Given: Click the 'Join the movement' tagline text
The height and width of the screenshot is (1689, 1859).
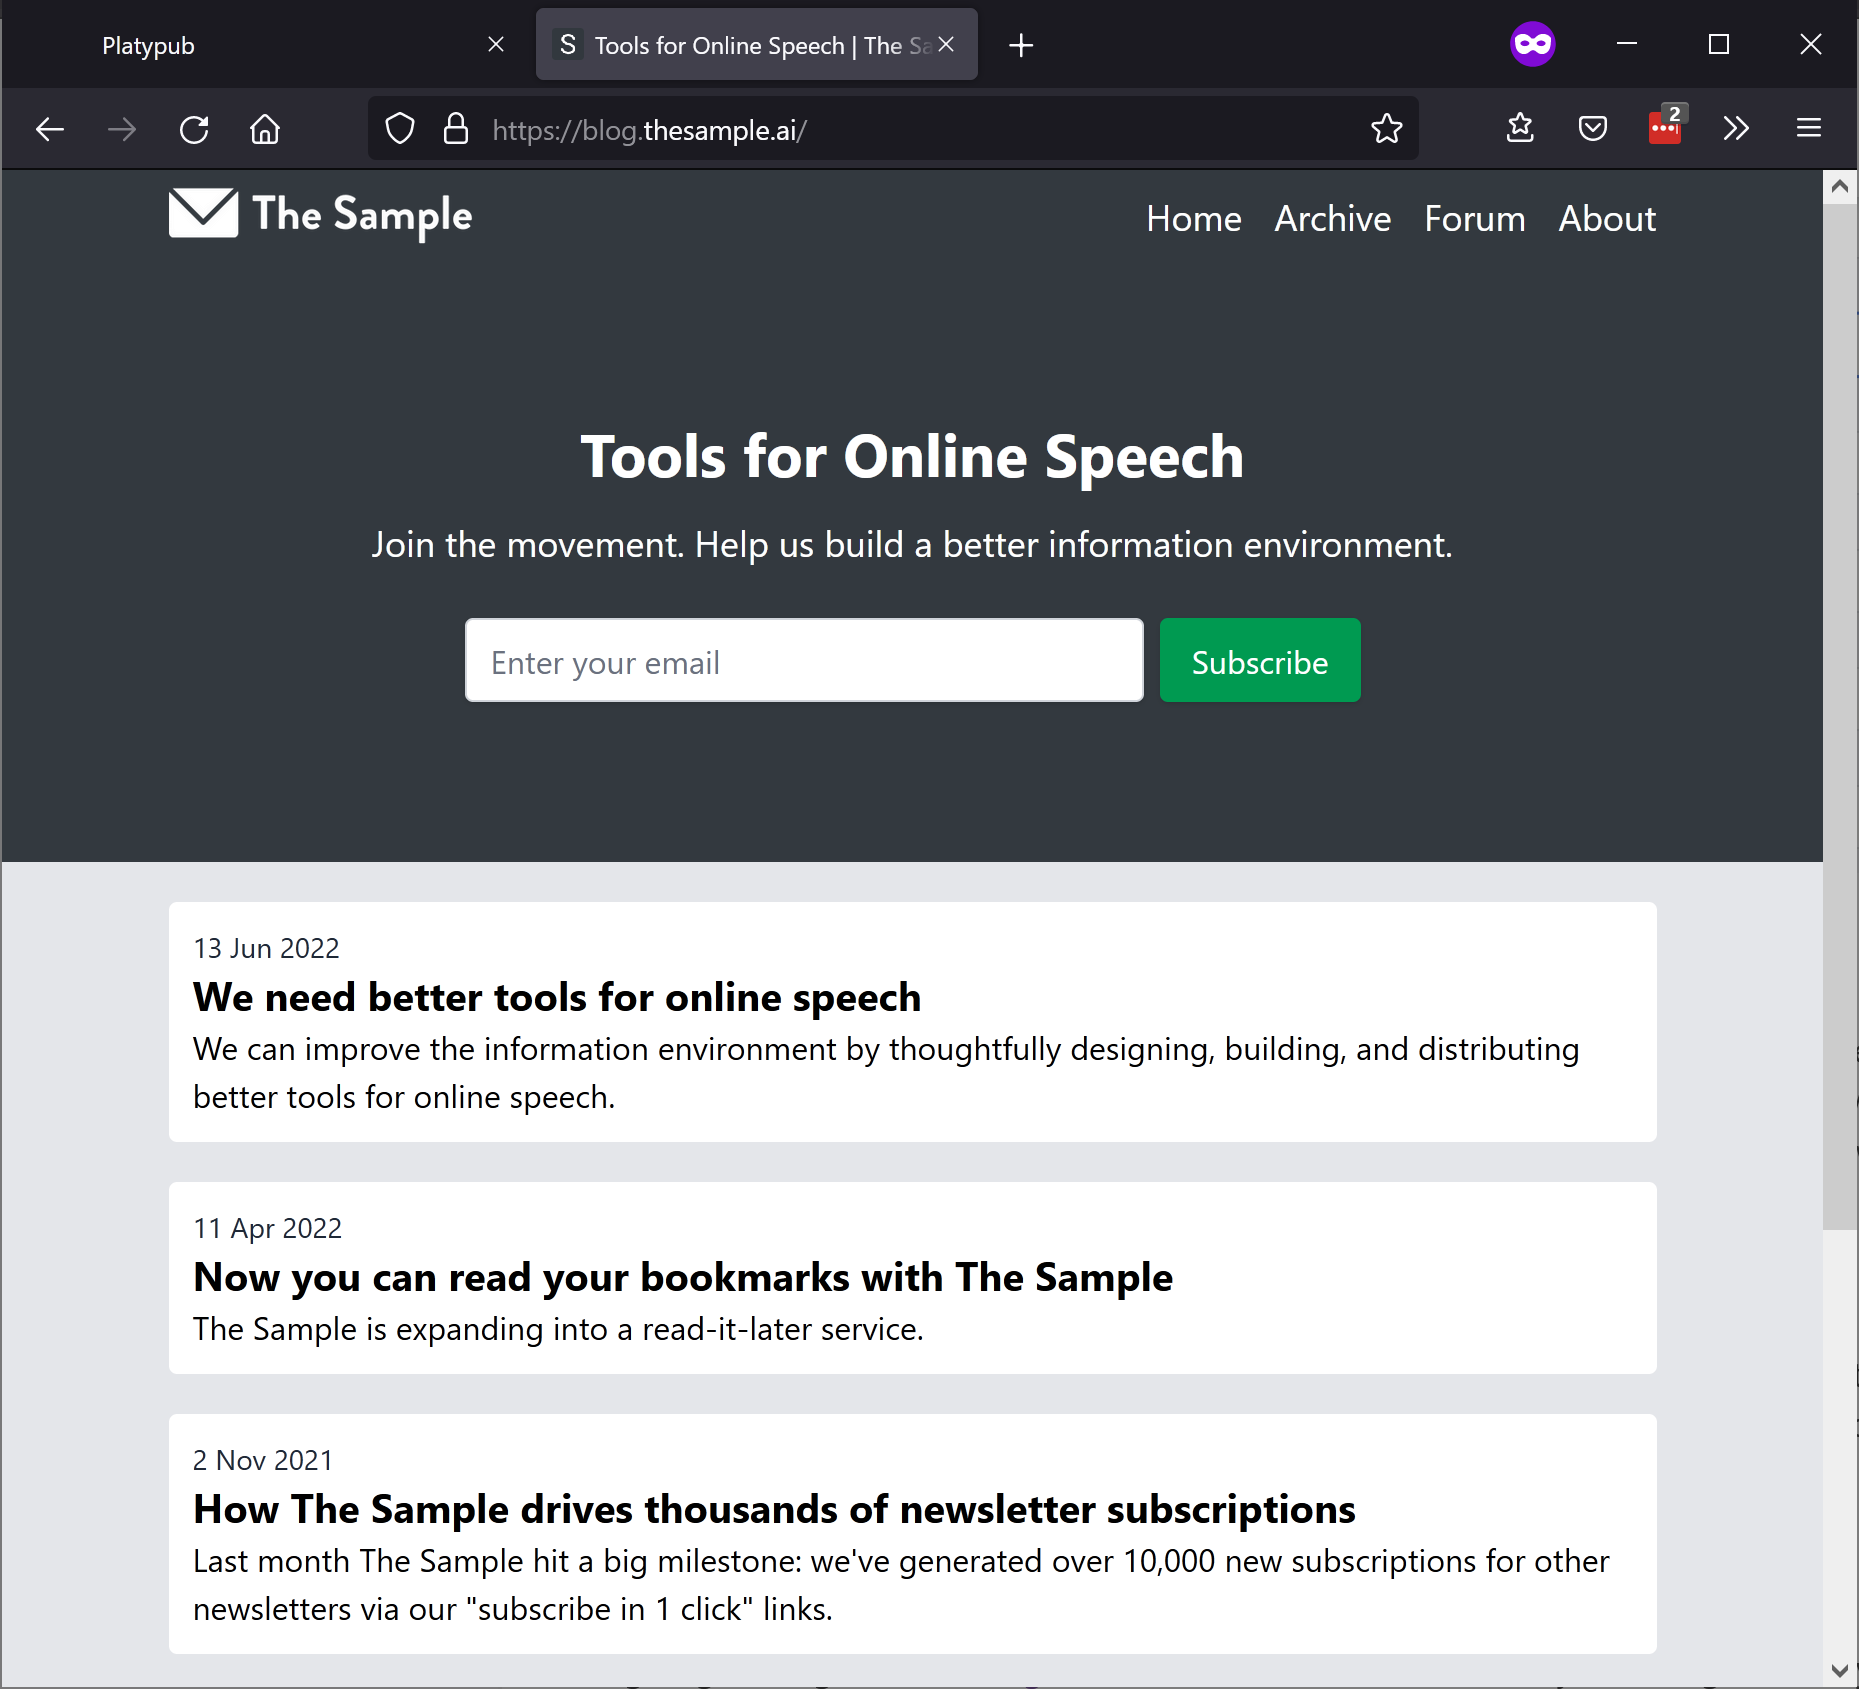Looking at the screenshot, I should click(x=912, y=545).
